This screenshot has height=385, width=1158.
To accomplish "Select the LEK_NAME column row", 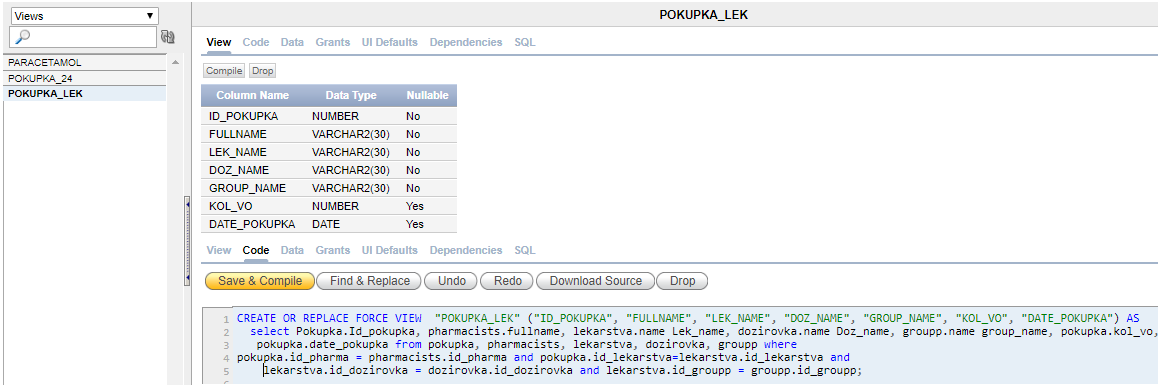I will (x=329, y=152).
